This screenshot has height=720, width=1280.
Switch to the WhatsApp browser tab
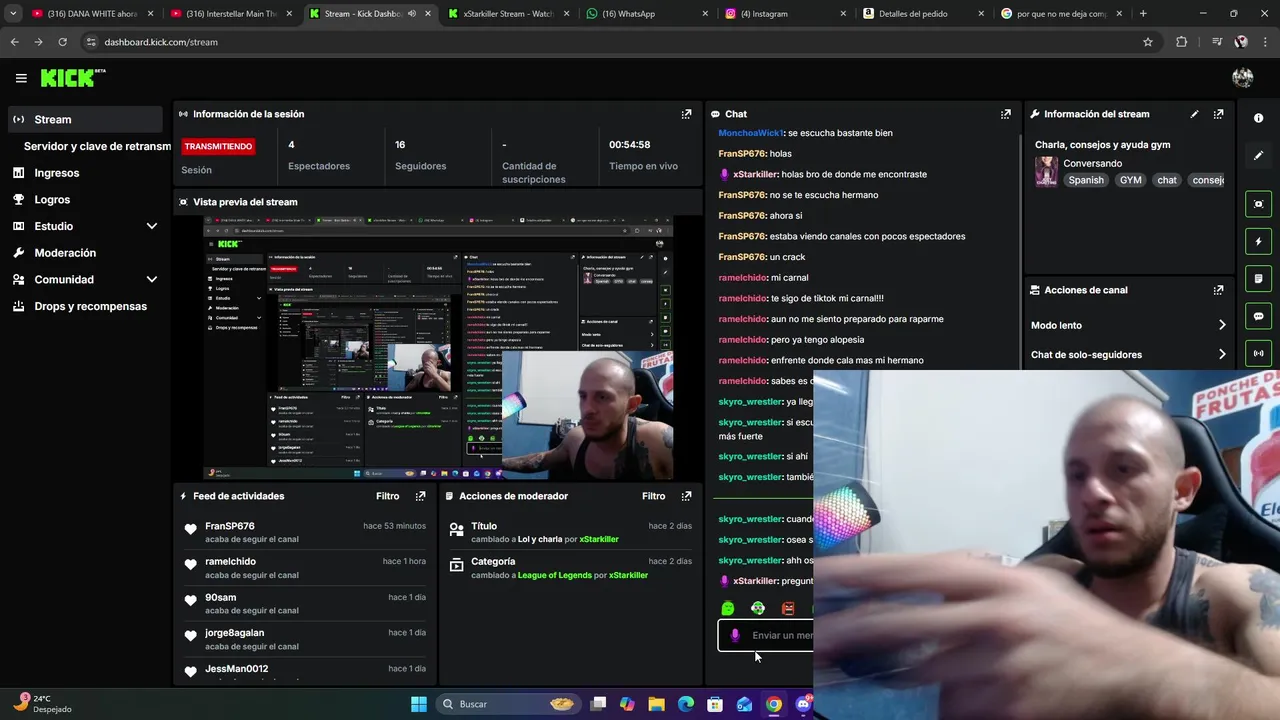(x=645, y=14)
